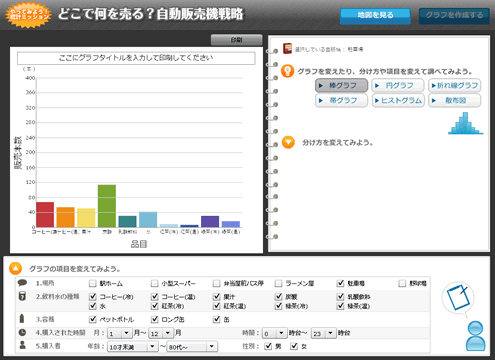
Task: Click the red コーヒー(冷) bar in chart
Action: click(45, 215)
